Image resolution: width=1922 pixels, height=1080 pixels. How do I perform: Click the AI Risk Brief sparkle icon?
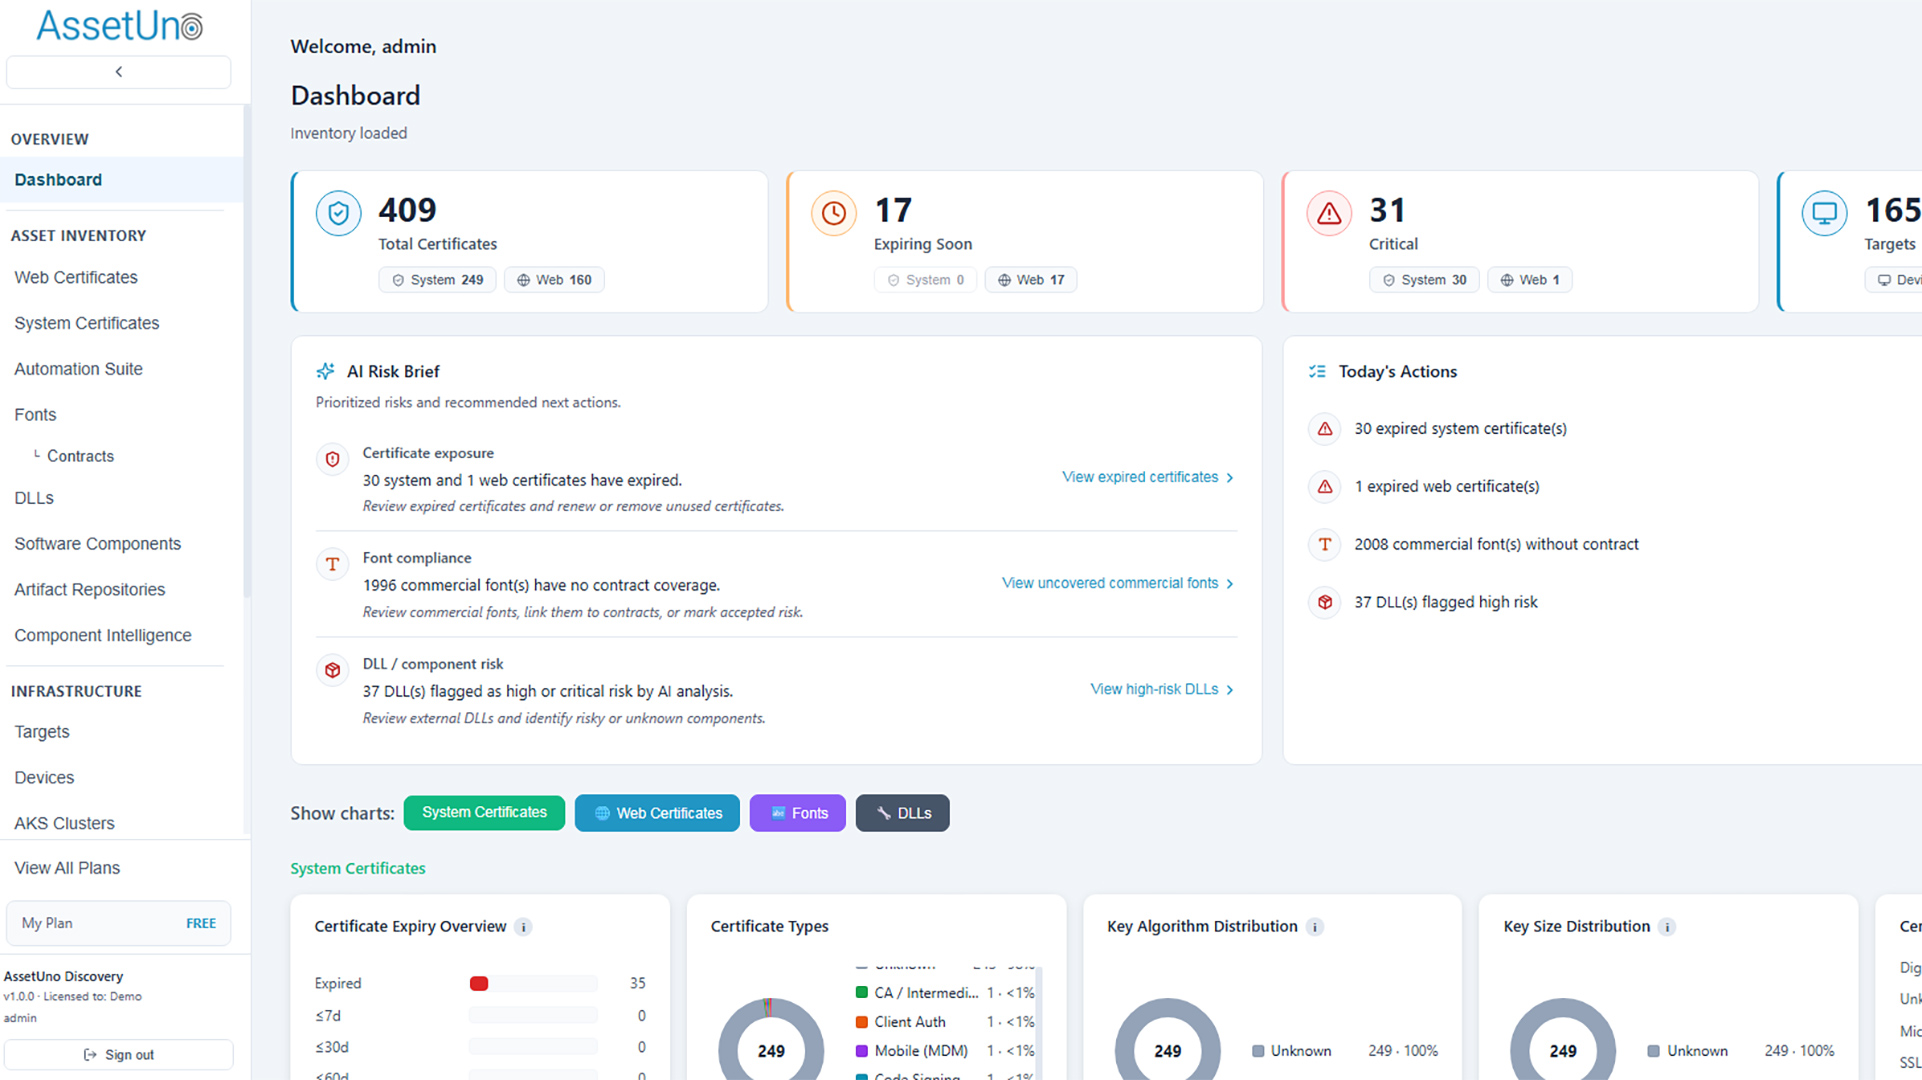coord(326,371)
